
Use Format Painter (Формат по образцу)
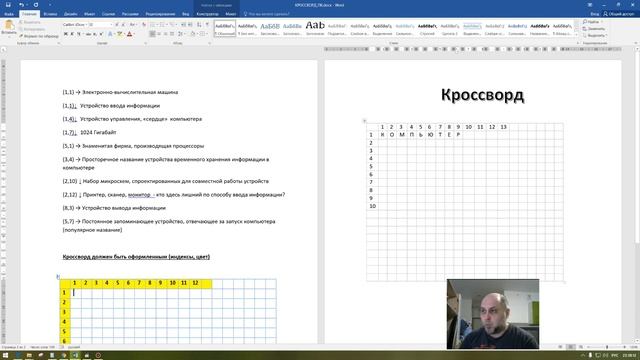point(39,36)
